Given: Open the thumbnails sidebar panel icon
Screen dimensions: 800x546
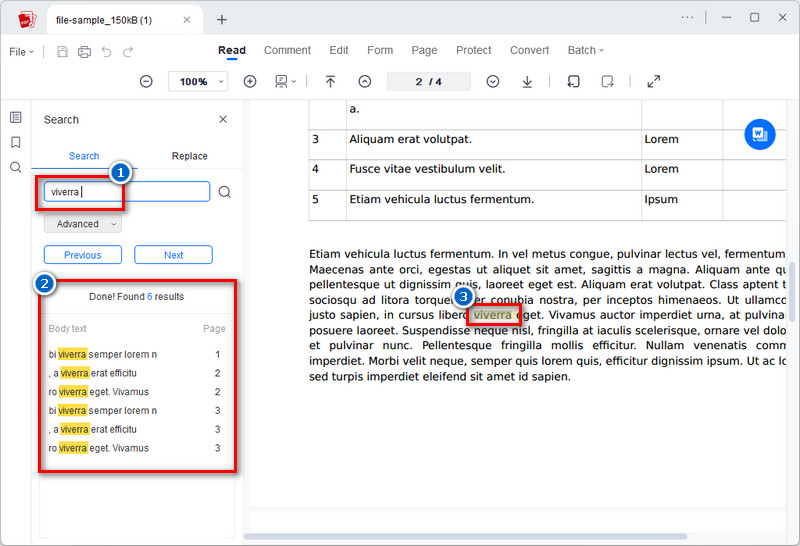Looking at the screenshot, I should pos(16,117).
